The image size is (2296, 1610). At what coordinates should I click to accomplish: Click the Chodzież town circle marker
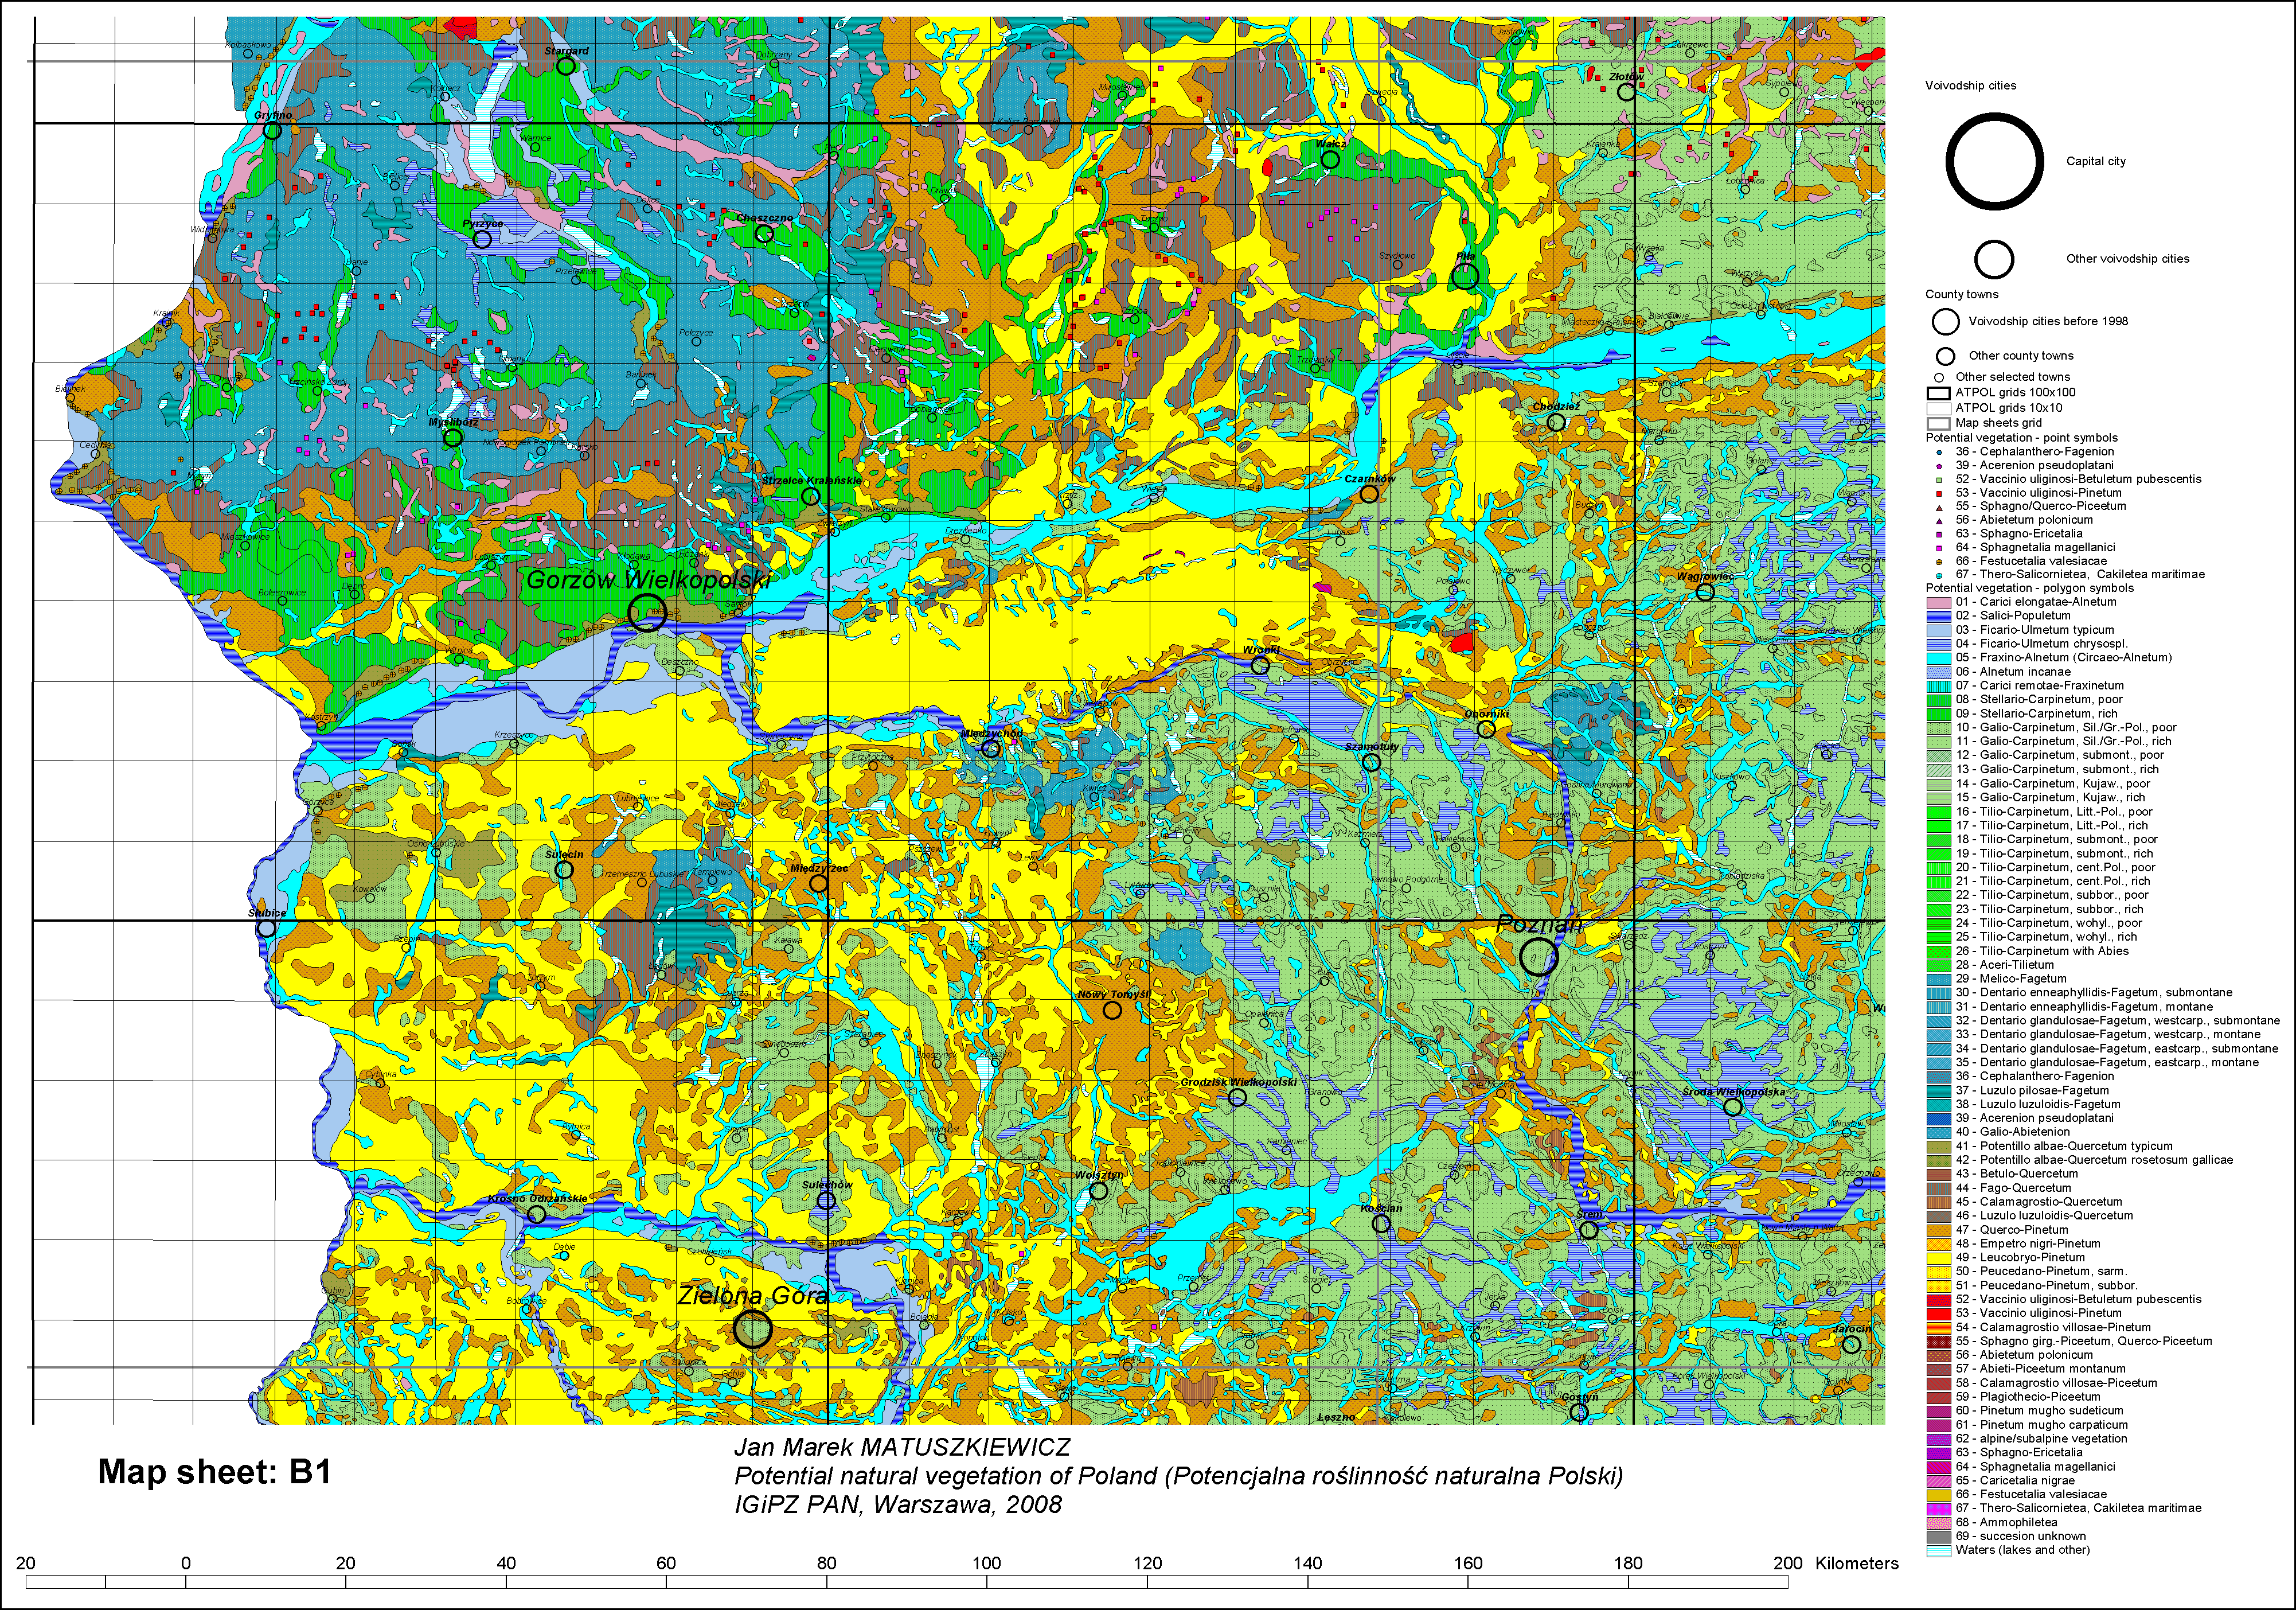point(1556,422)
